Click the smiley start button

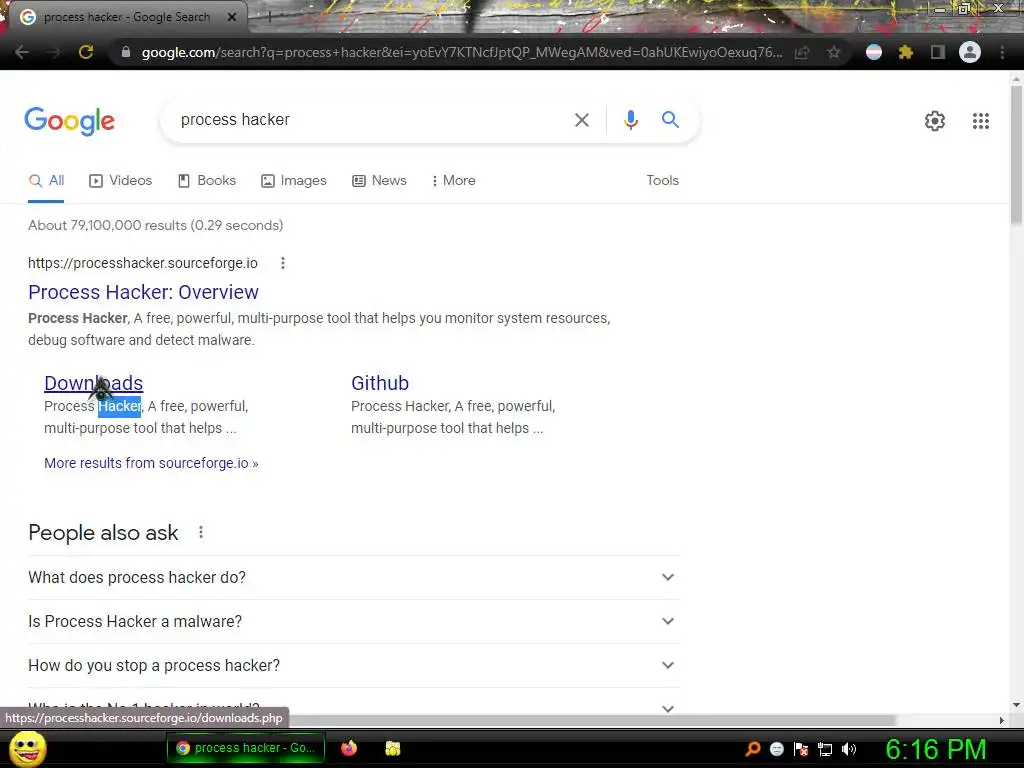pyautogui.click(x=27, y=749)
